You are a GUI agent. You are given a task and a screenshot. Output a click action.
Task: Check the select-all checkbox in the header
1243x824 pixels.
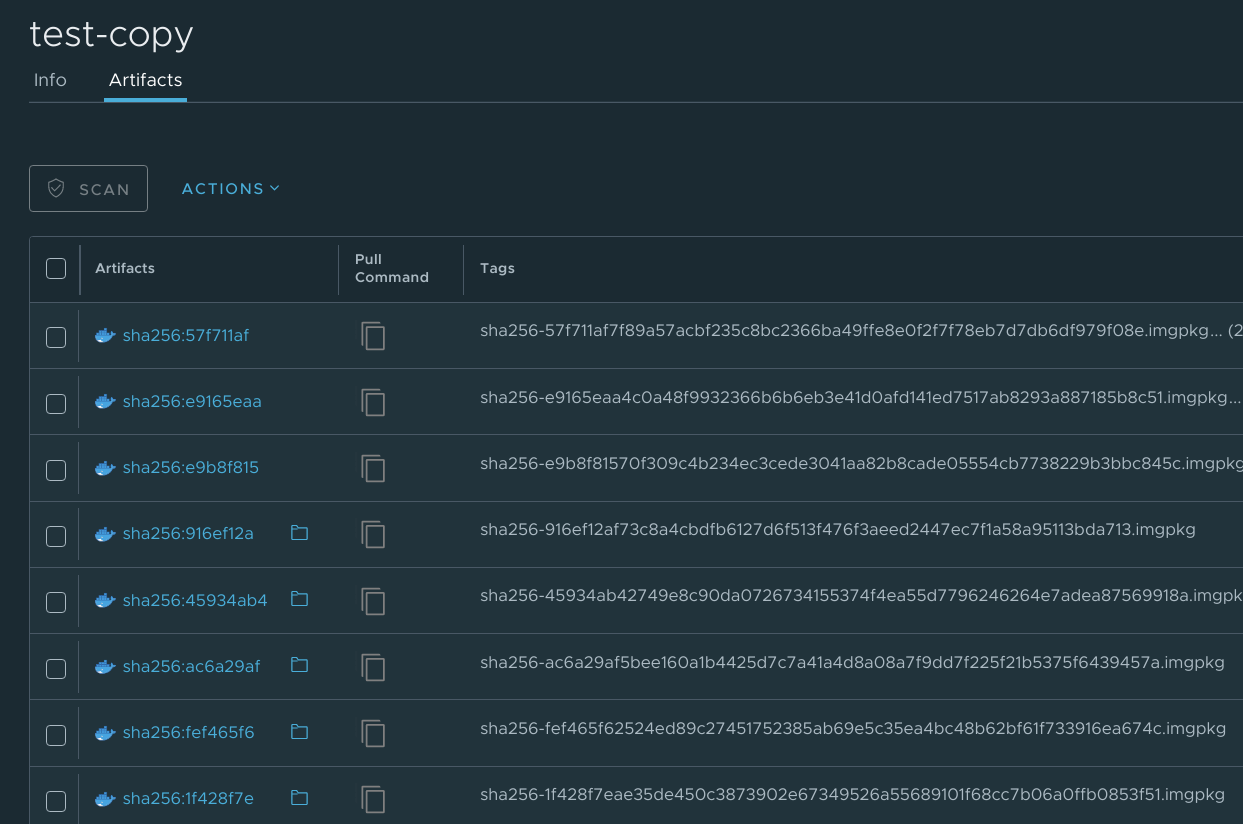[56, 268]
